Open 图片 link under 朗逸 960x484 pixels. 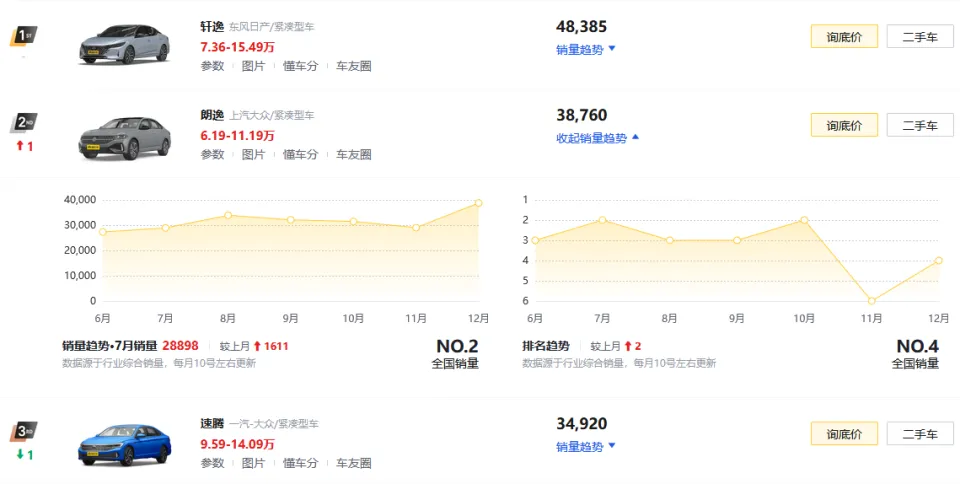click(253, 155)
